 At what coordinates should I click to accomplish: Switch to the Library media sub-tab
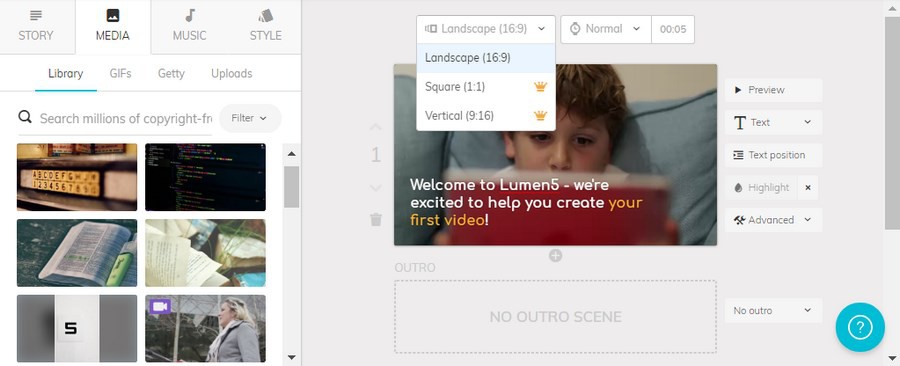click(x=65, y=73)
